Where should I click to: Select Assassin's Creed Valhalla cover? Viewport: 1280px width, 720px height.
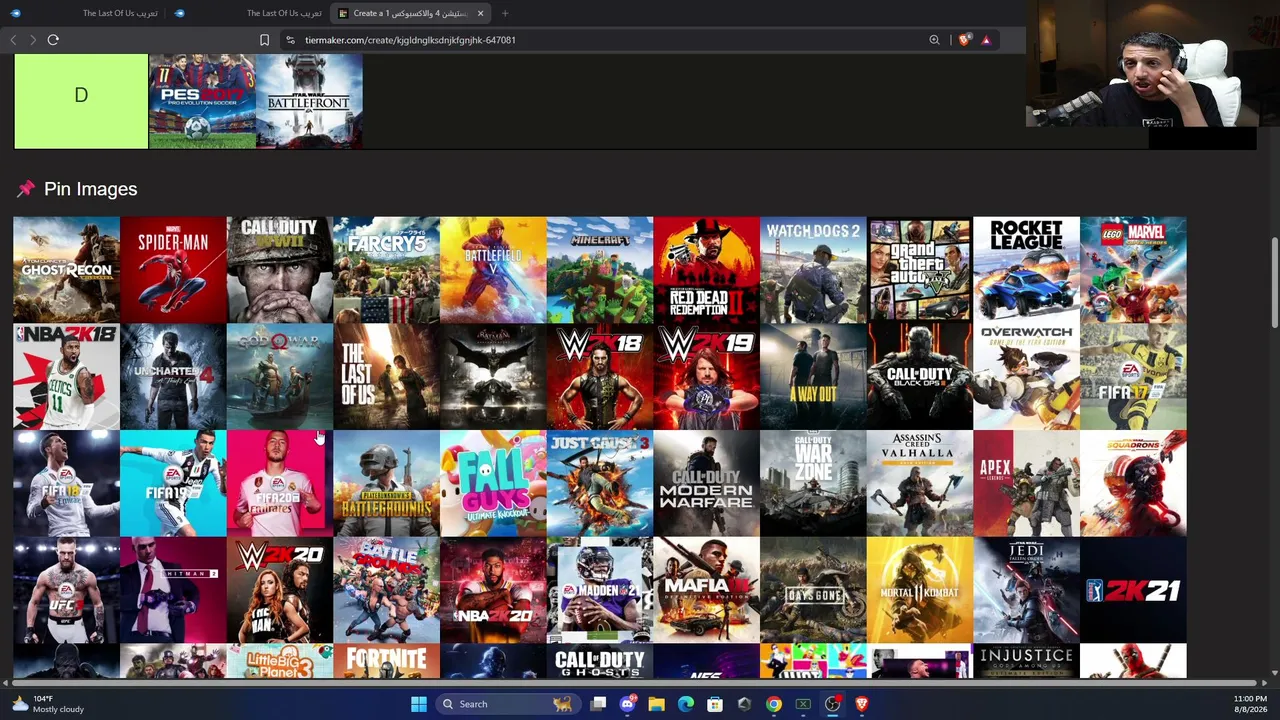[920, 484]
